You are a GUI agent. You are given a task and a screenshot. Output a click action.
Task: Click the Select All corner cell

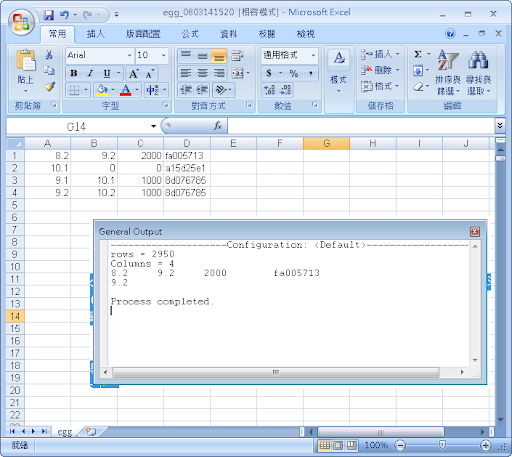pos(15,143)
